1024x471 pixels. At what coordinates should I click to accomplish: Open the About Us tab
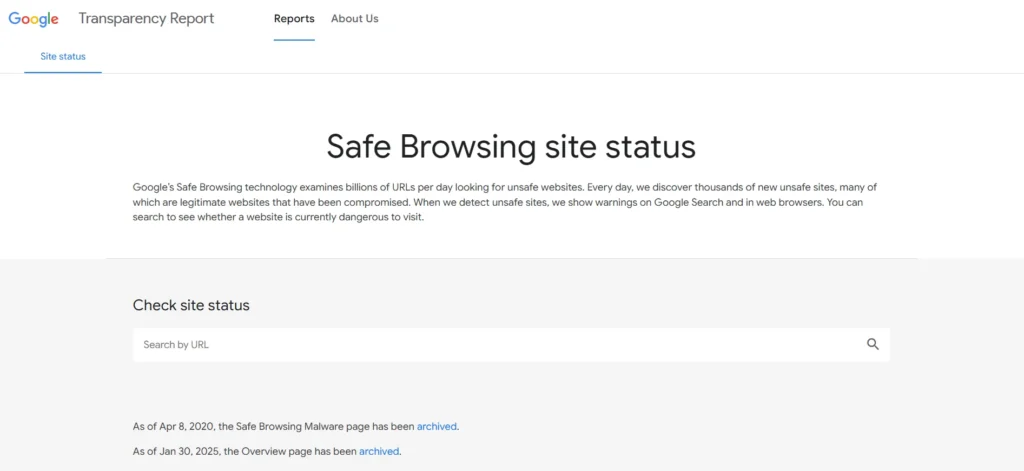(x=355, y=19)
